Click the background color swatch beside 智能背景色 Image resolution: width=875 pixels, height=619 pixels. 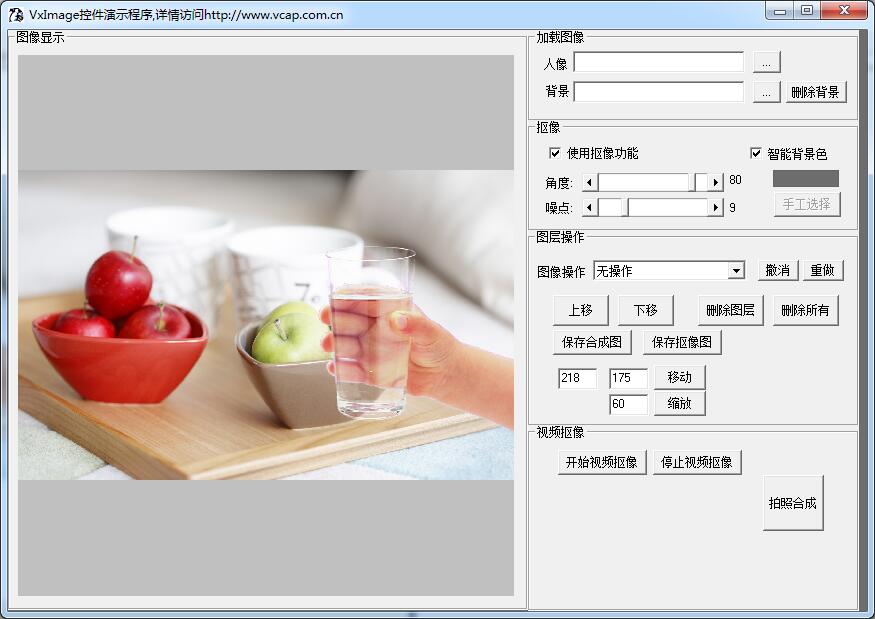[805, 180]
